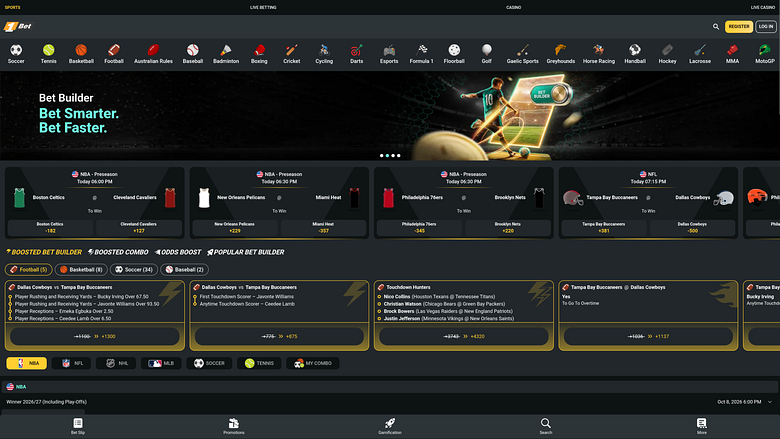
Task: Filter boosts by Football (5)
Action: (28, 269)
